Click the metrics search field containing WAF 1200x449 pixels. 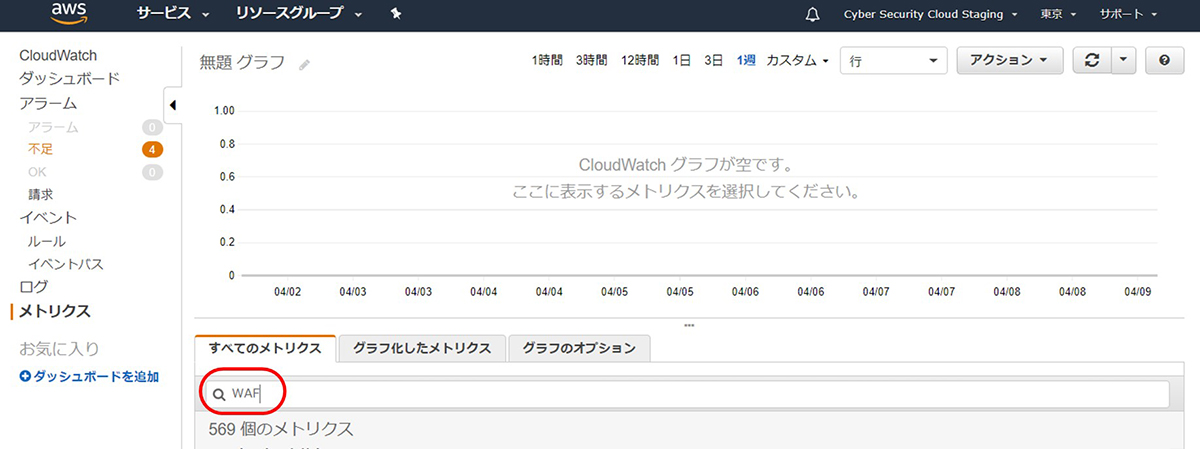[x=690, y=394]
